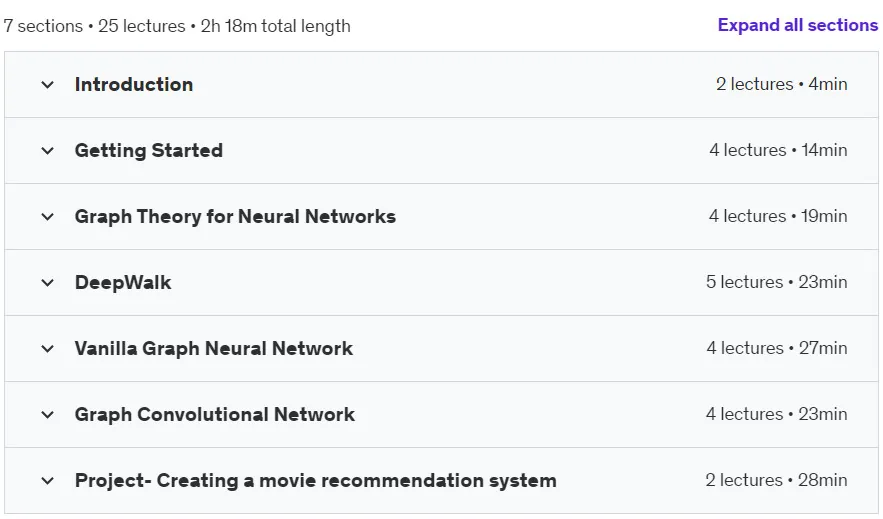Click the Expand all sections link
The width and height of the screenshot is (883, 519).
click(x=797, y=25)
